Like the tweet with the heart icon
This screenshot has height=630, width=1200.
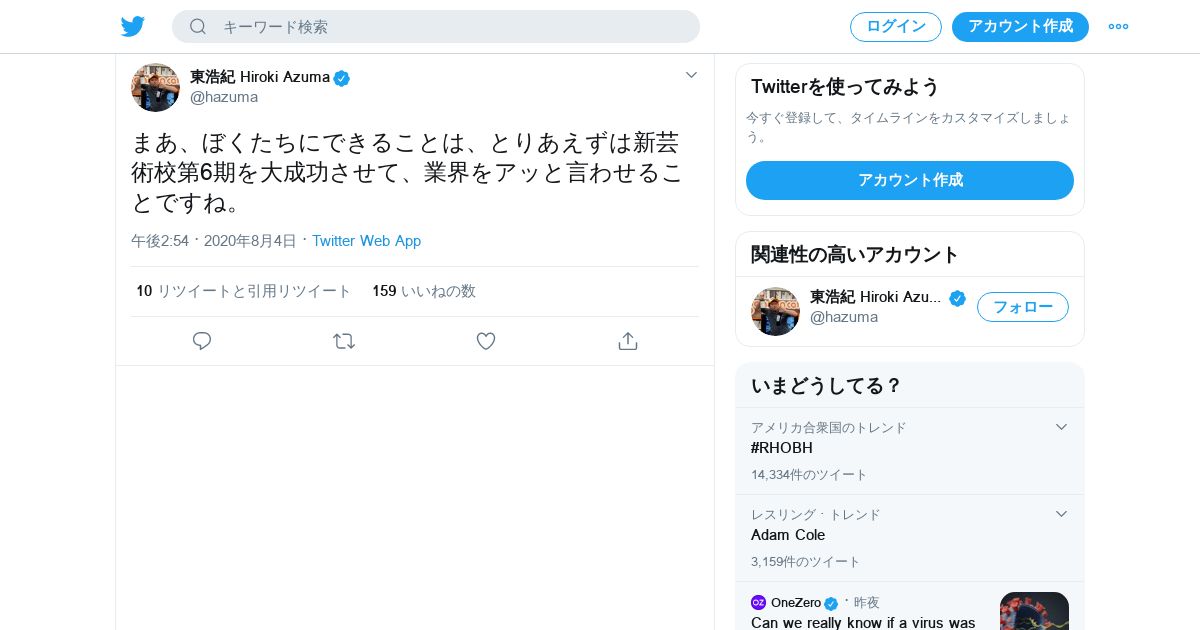tap(486, 341)
